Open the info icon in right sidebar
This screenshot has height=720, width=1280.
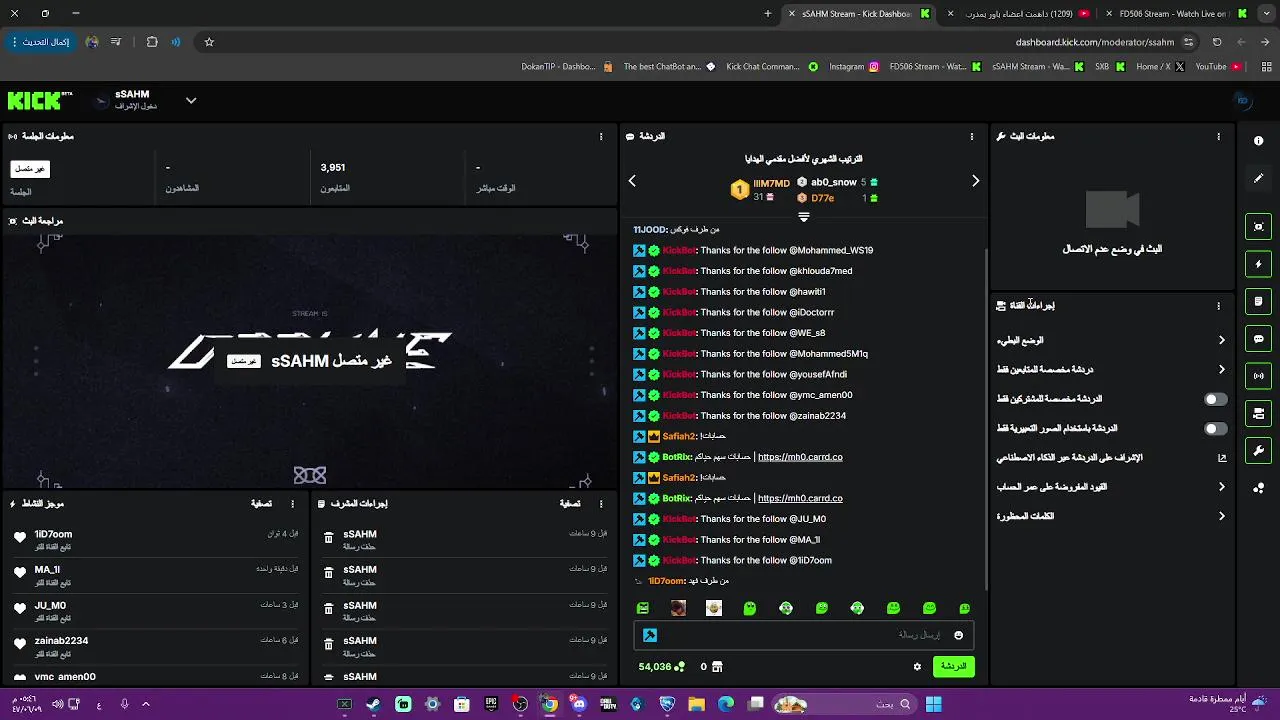click(1259, 141)
